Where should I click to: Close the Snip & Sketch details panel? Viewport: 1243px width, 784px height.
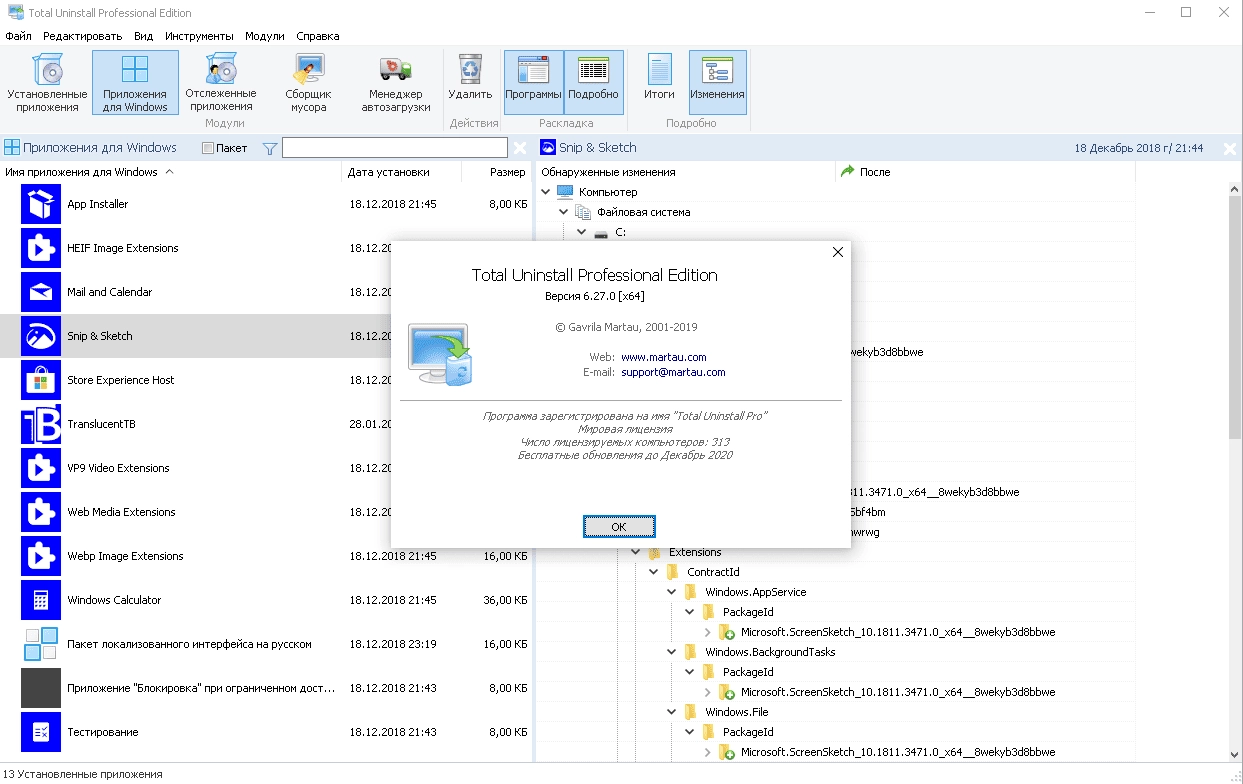(1229, 148)
